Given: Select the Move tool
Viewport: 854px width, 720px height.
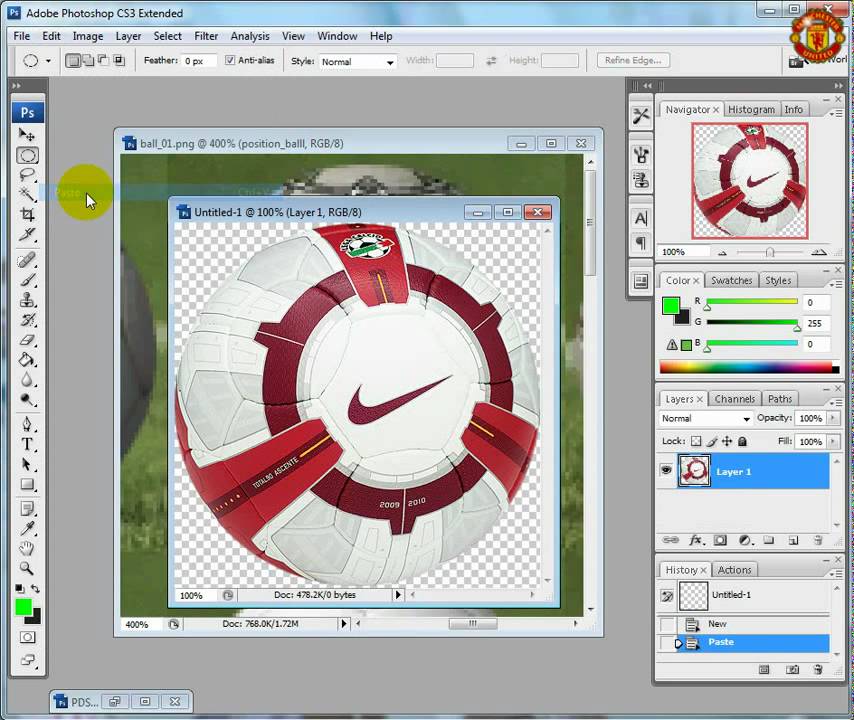Looking at the screenshot, I should pos(27,135).
